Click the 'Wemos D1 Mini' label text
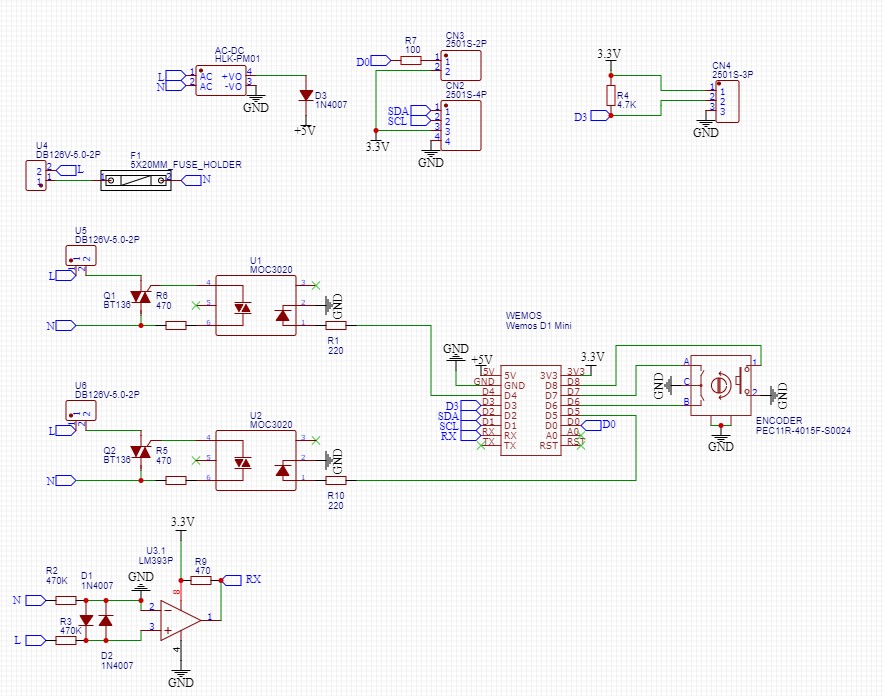 pyautogui.click(x=538, y=325)
